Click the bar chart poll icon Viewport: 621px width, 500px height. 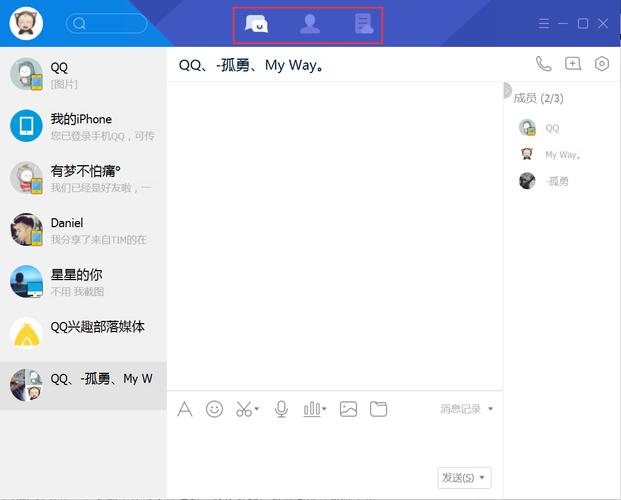click(x=312, y=409)
